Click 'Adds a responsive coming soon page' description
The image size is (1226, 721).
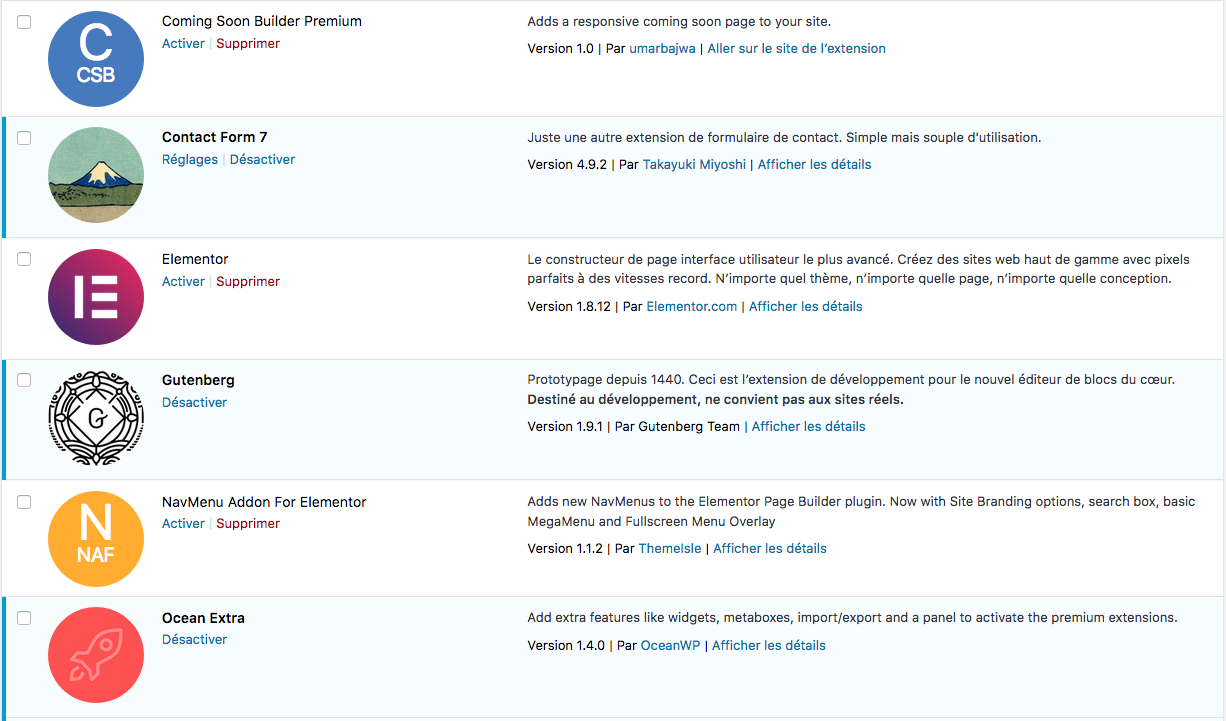pos(679,21)
